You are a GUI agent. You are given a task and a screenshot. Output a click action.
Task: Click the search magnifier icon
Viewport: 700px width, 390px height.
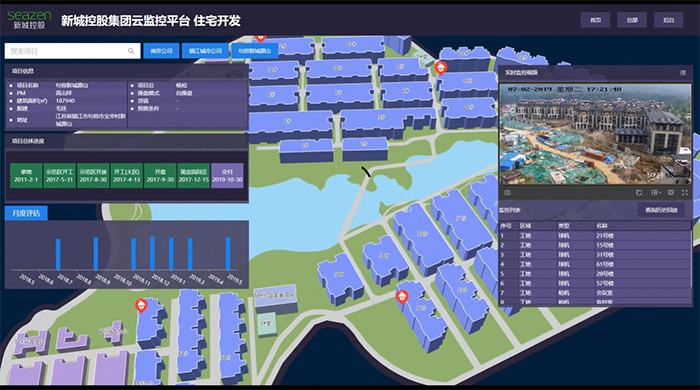[x=131, y=51]
